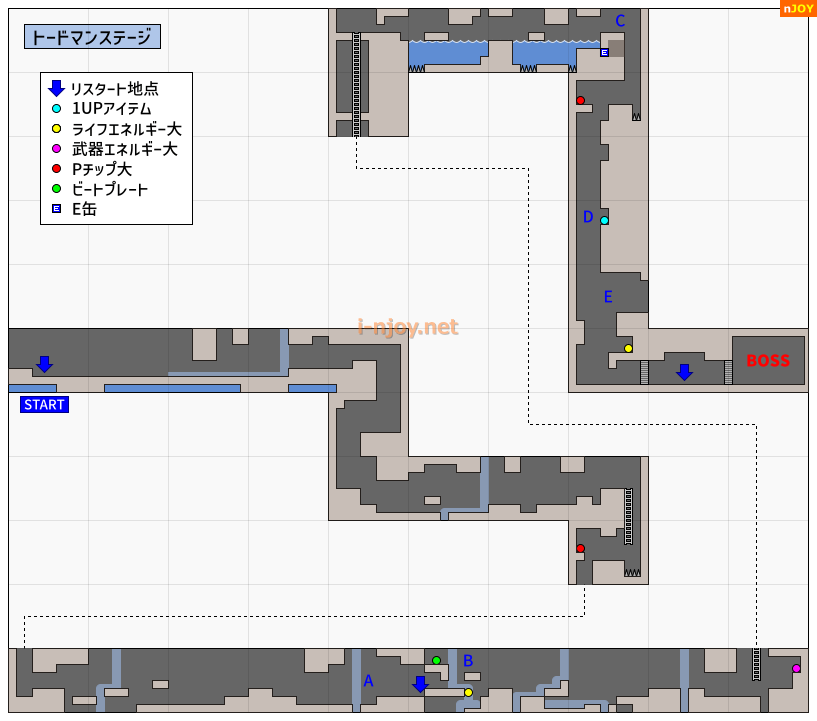This screenshot has height=721, width=817.
Task: Click the yellow life energy dot below E
Action: pyautogui.click(x=628, y=349)
